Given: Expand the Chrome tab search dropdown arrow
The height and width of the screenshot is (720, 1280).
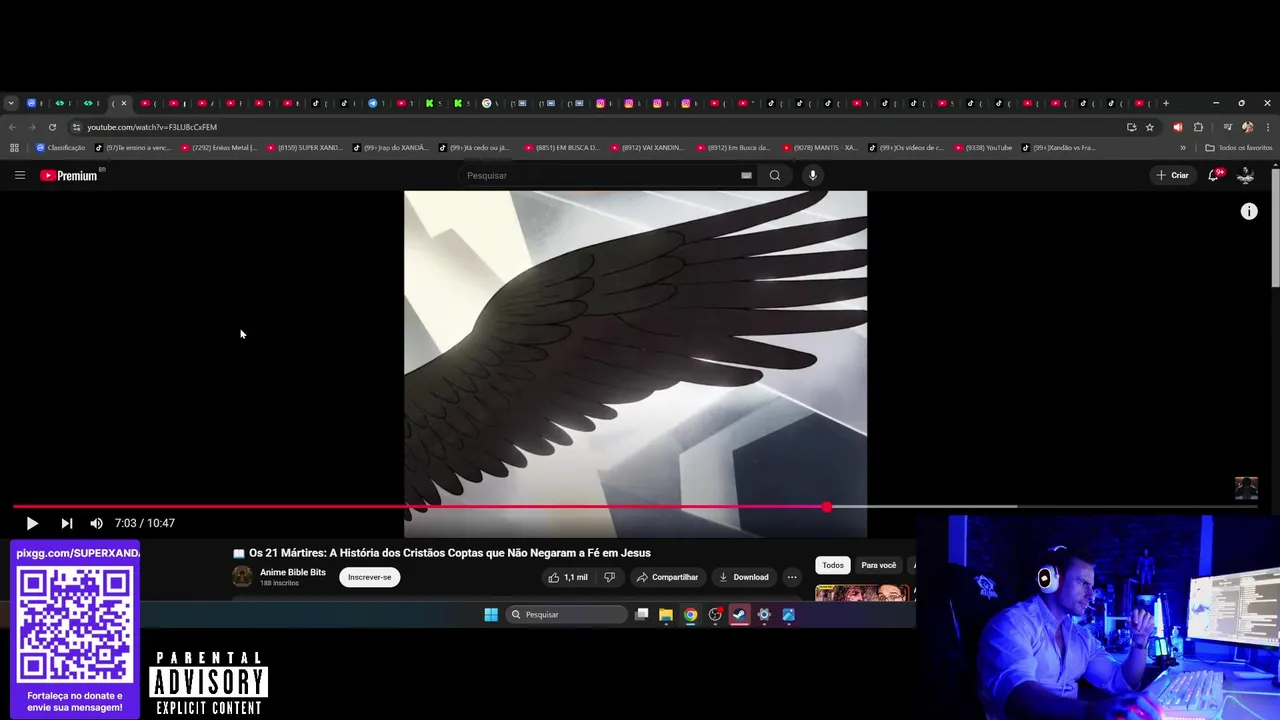Looking at the screenshot, I should tap(11, 103).
